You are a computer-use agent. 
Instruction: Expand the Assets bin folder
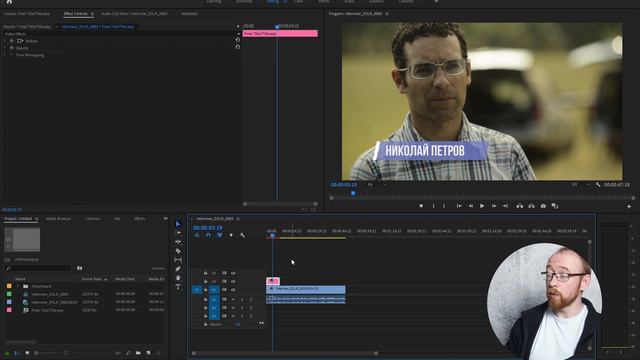(x=18, y=286)
